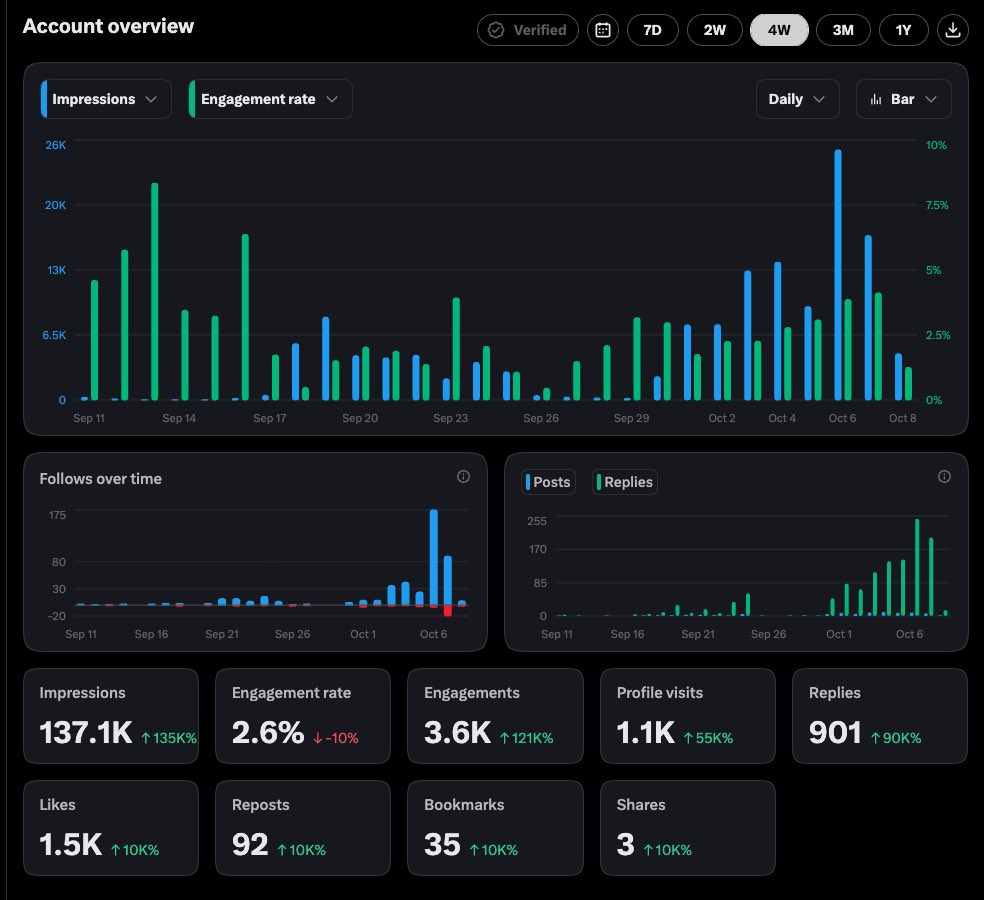984x900 pixels.
Task: Toggle the Posts series in chart
Action: tap(548, 482)
